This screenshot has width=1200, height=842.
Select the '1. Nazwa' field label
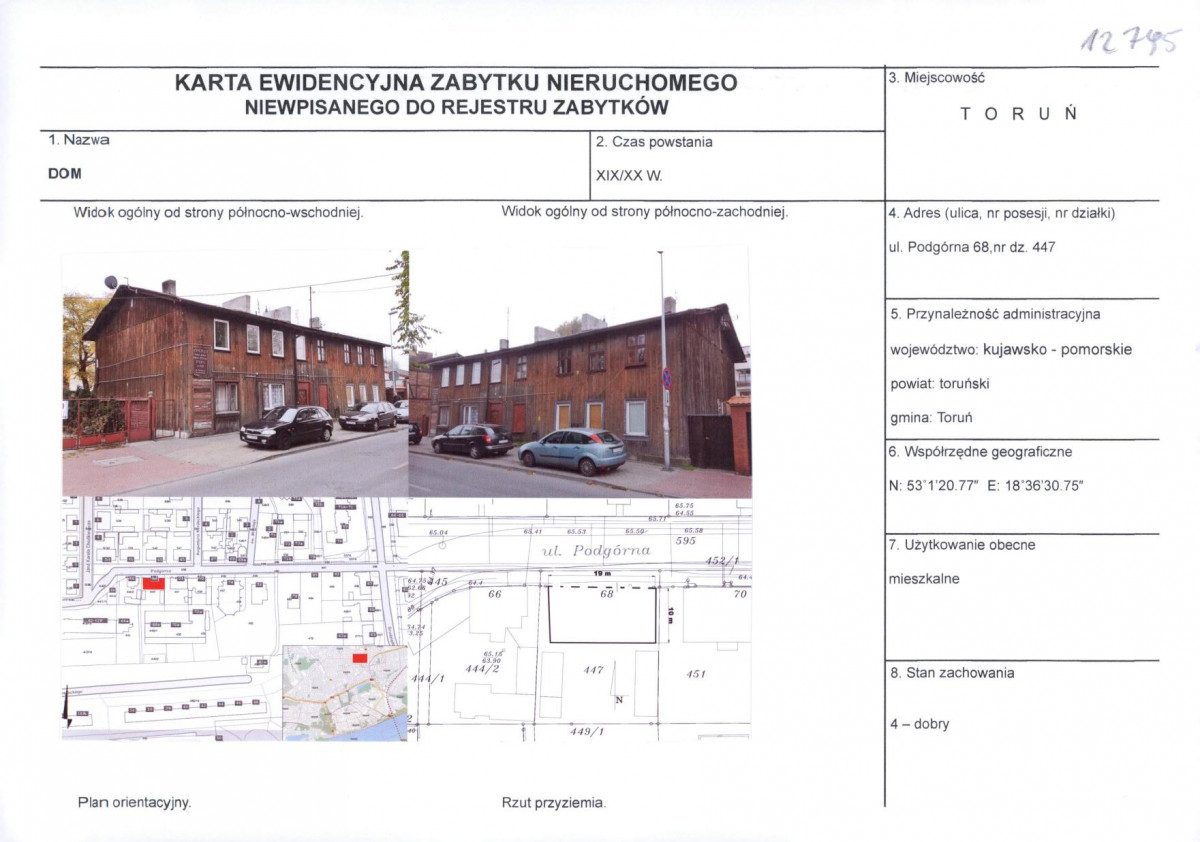pyautogui.click(x=79, y=141)
